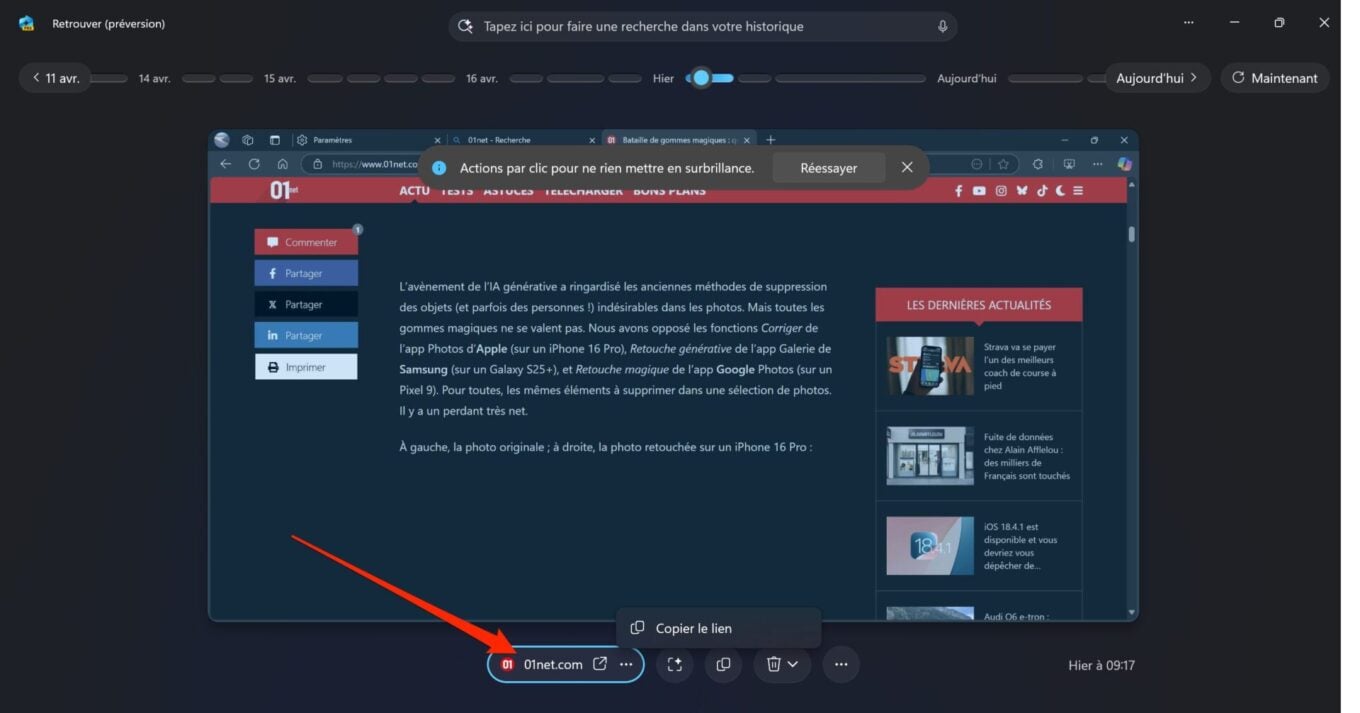
Task: Expand the delete options chevron next to the trash
Action: coord(793,664)
